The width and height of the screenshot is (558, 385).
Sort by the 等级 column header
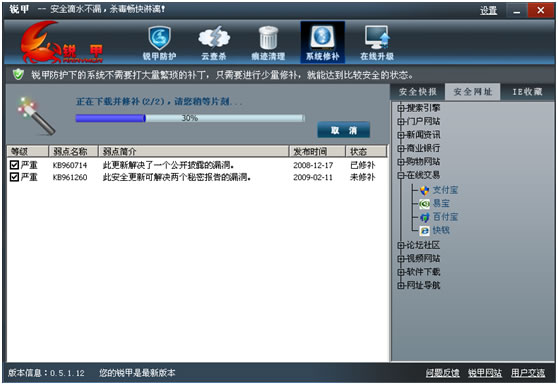coord(27,151)
